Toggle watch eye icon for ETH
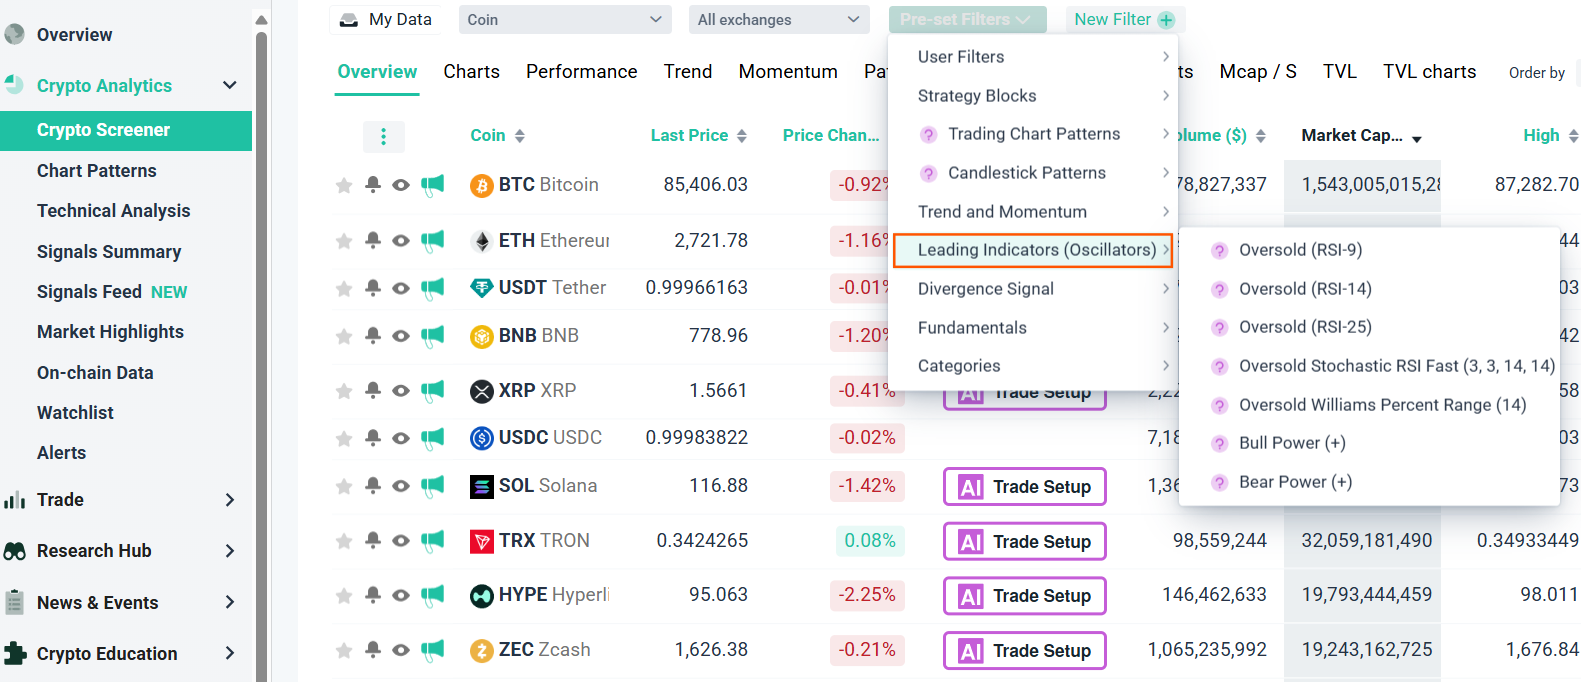This screenshot has height=682, width=1581. point(401,241)
